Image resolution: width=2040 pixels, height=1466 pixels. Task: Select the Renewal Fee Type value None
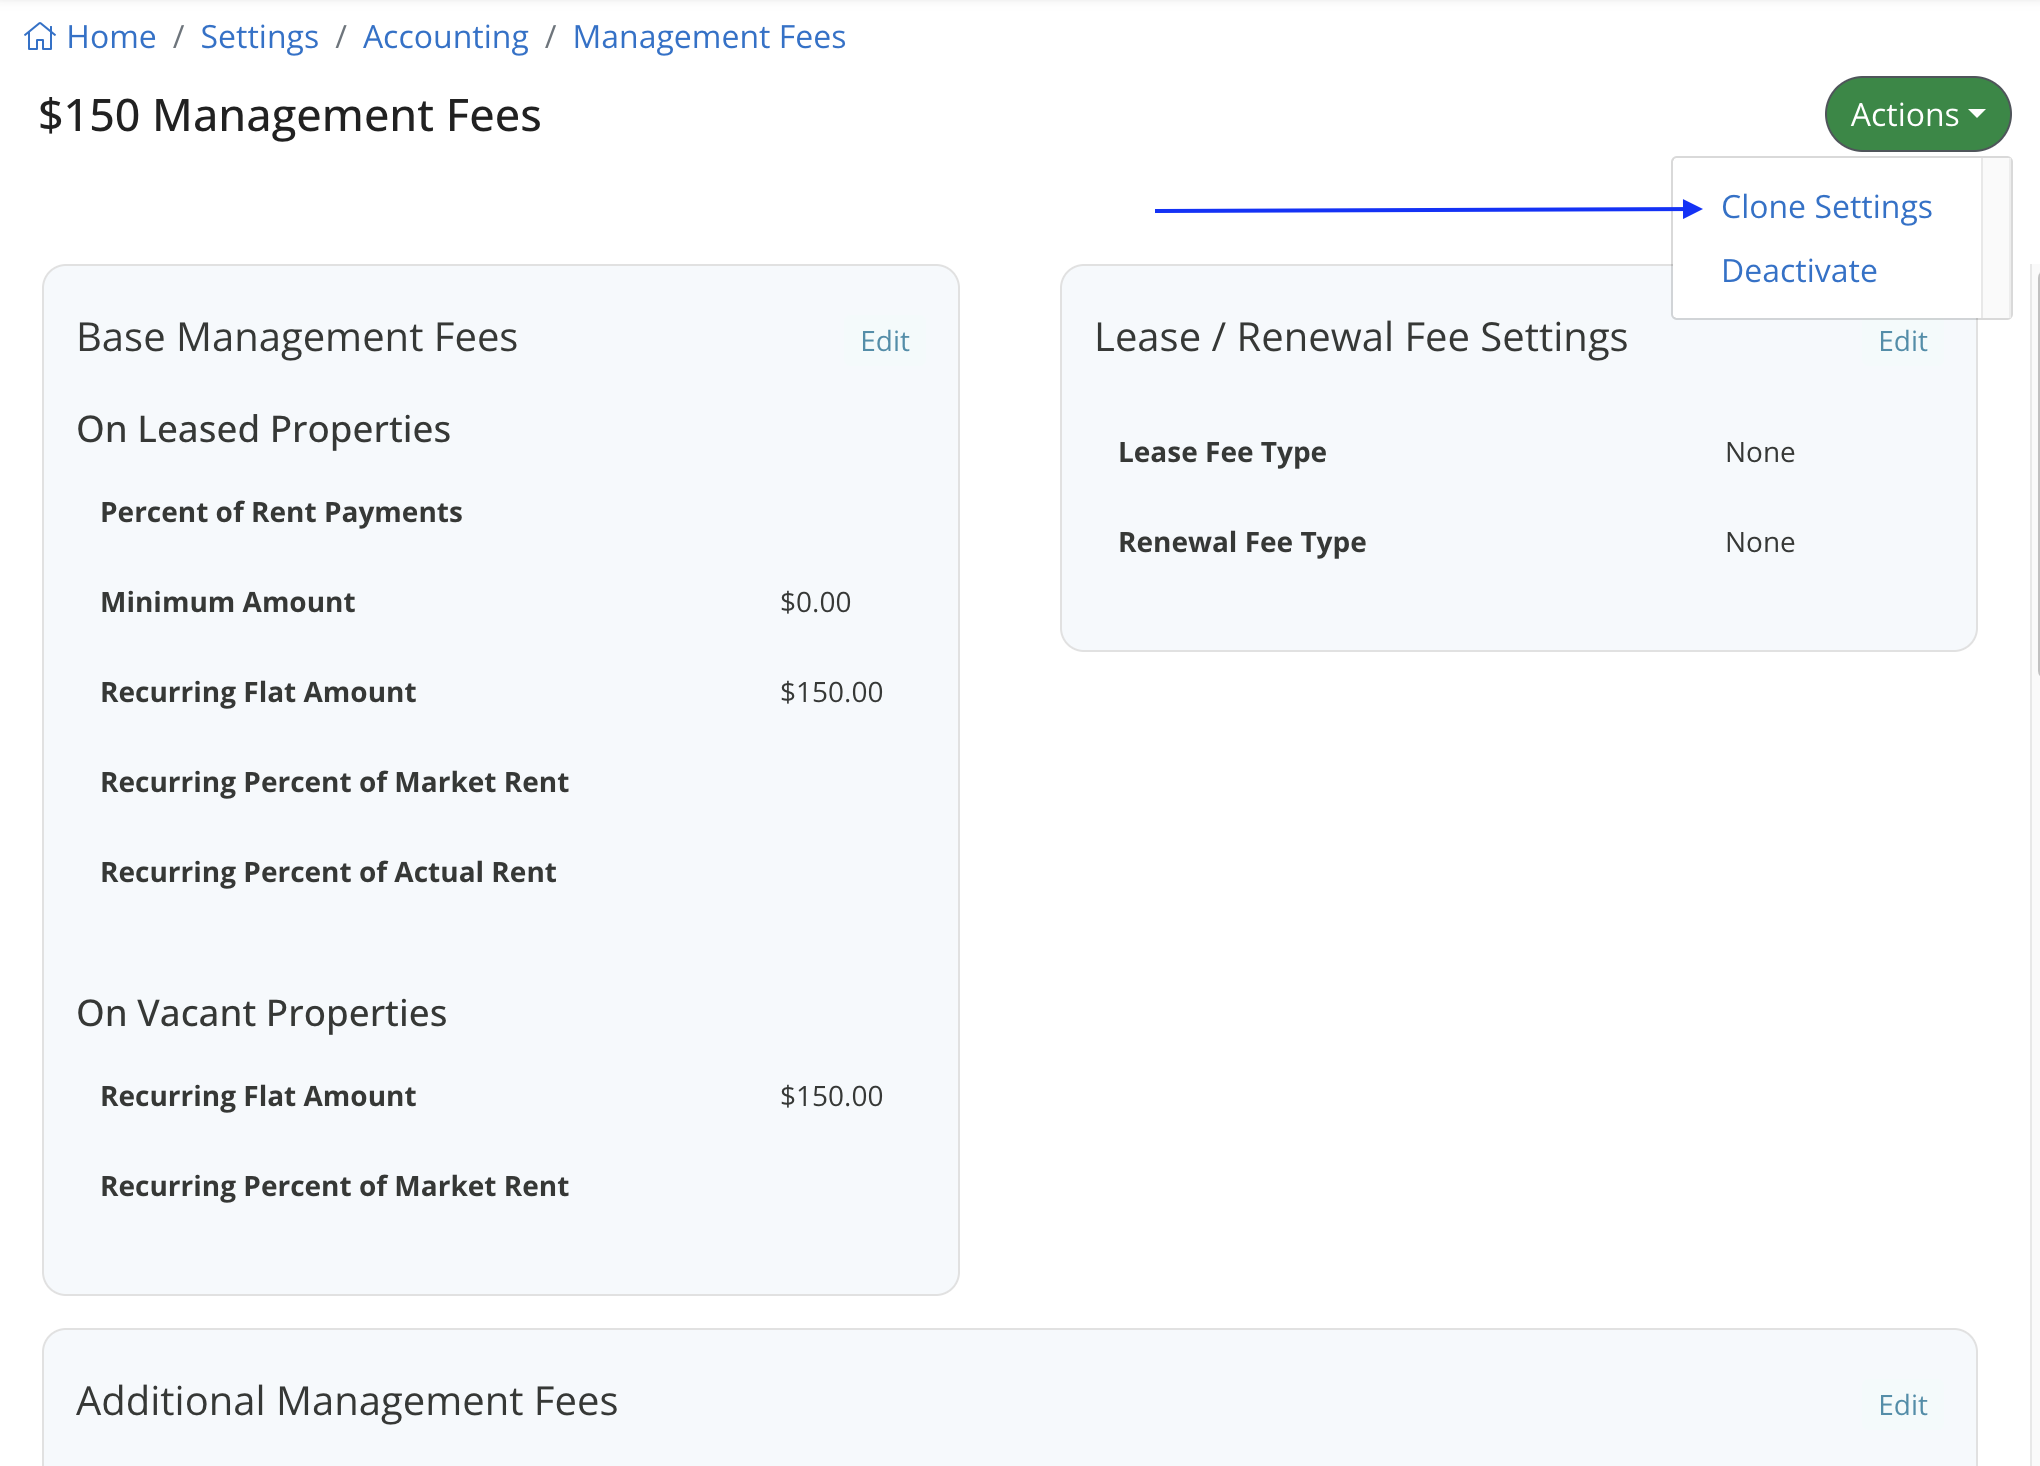tap(1759, 541)
